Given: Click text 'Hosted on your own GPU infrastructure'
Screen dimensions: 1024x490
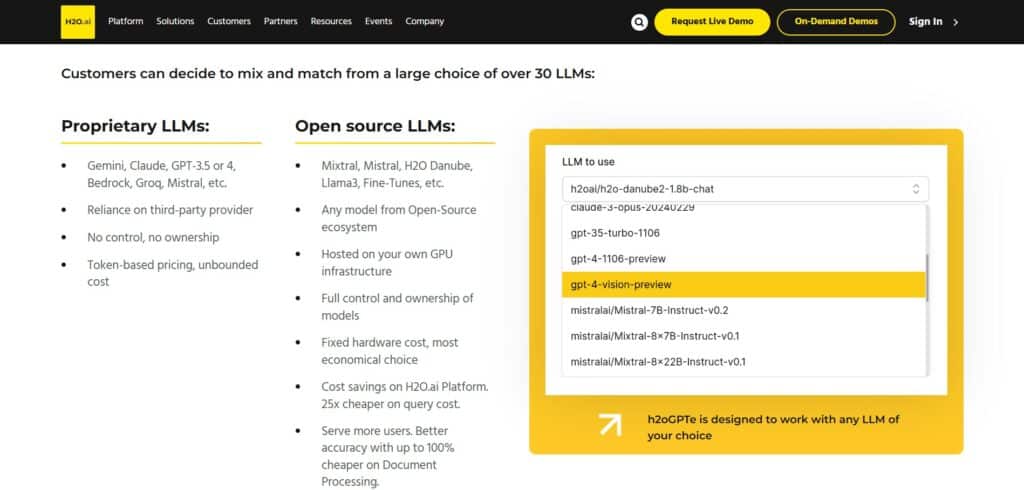Looking at the screenshot, I should pyautogui.click(x=389, y=262).
